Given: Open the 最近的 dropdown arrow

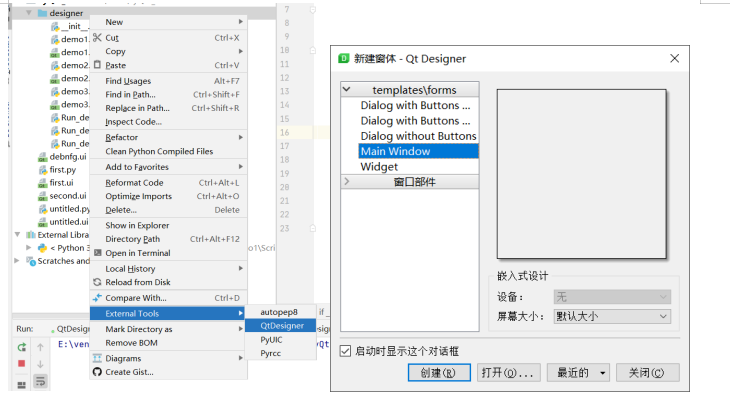Looking at the screenshot, I should 603,373.
